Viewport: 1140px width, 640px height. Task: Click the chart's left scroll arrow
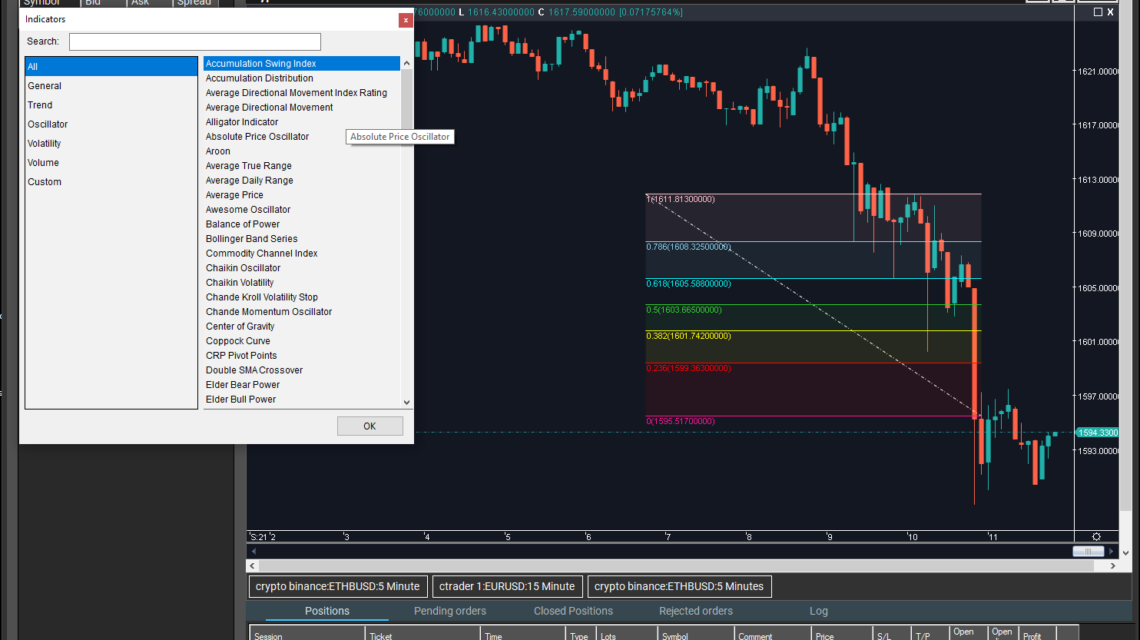(253, 551)
